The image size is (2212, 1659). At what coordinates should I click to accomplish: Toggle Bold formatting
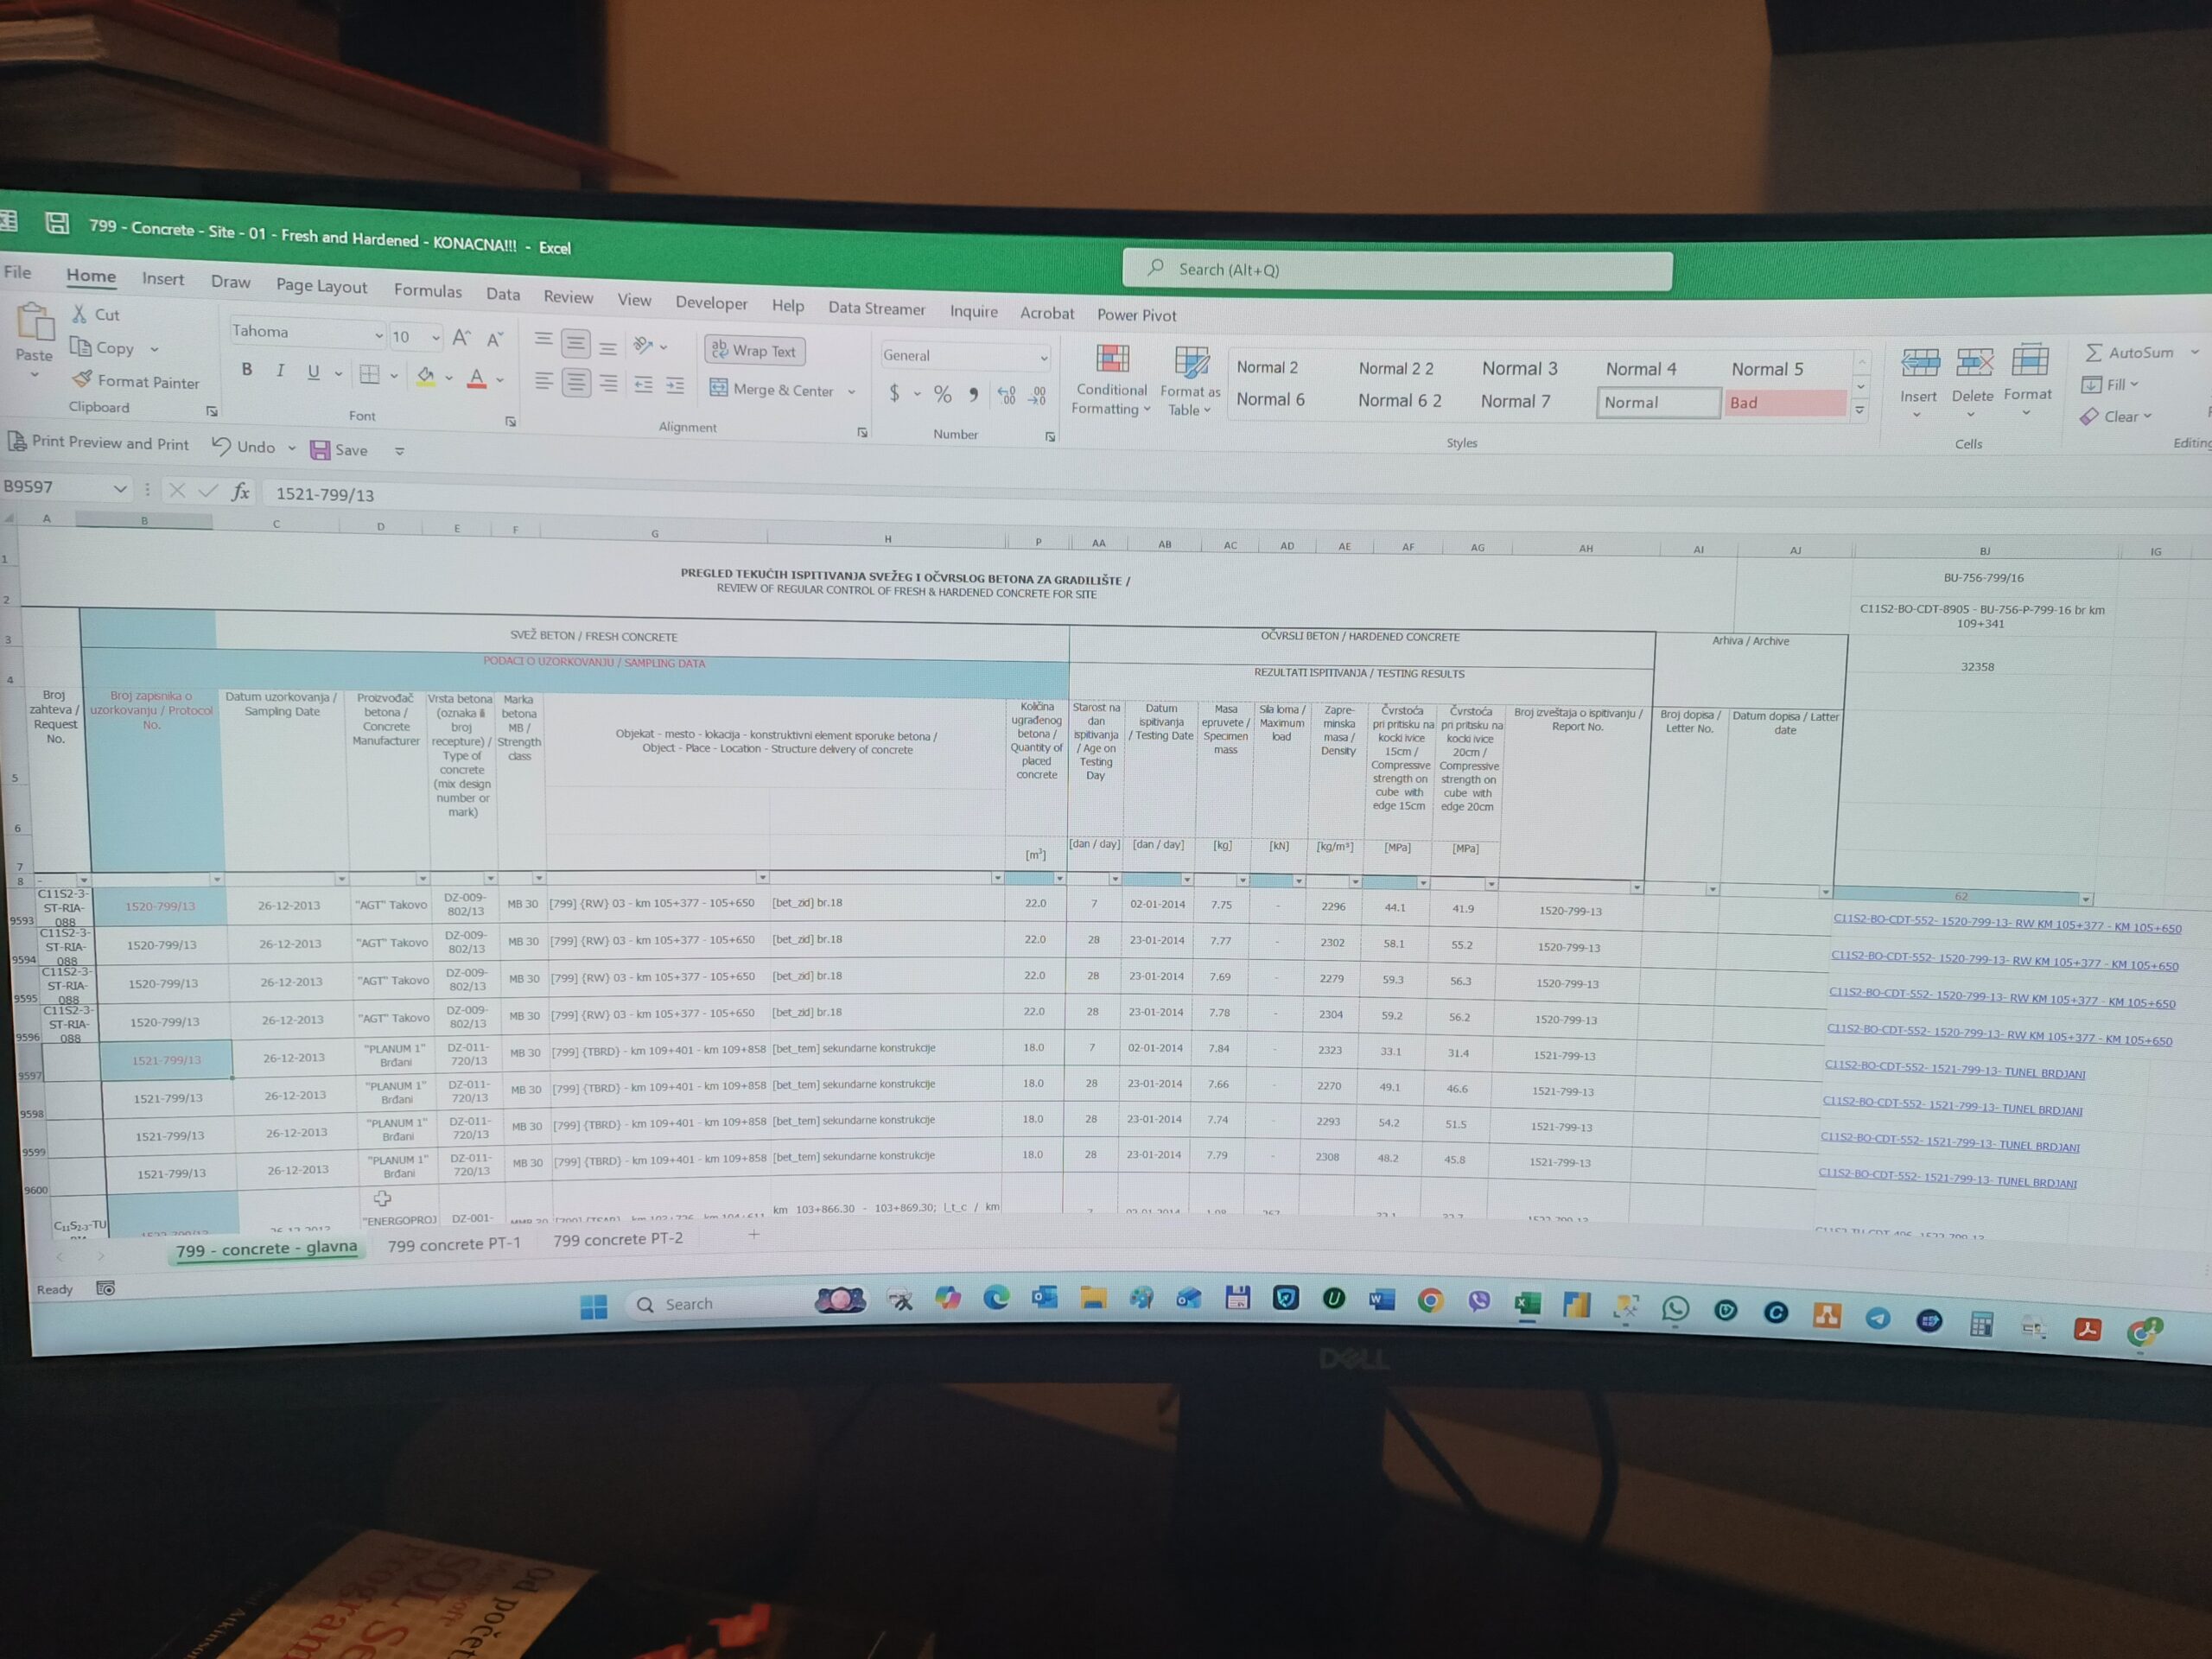click(247, 370)
